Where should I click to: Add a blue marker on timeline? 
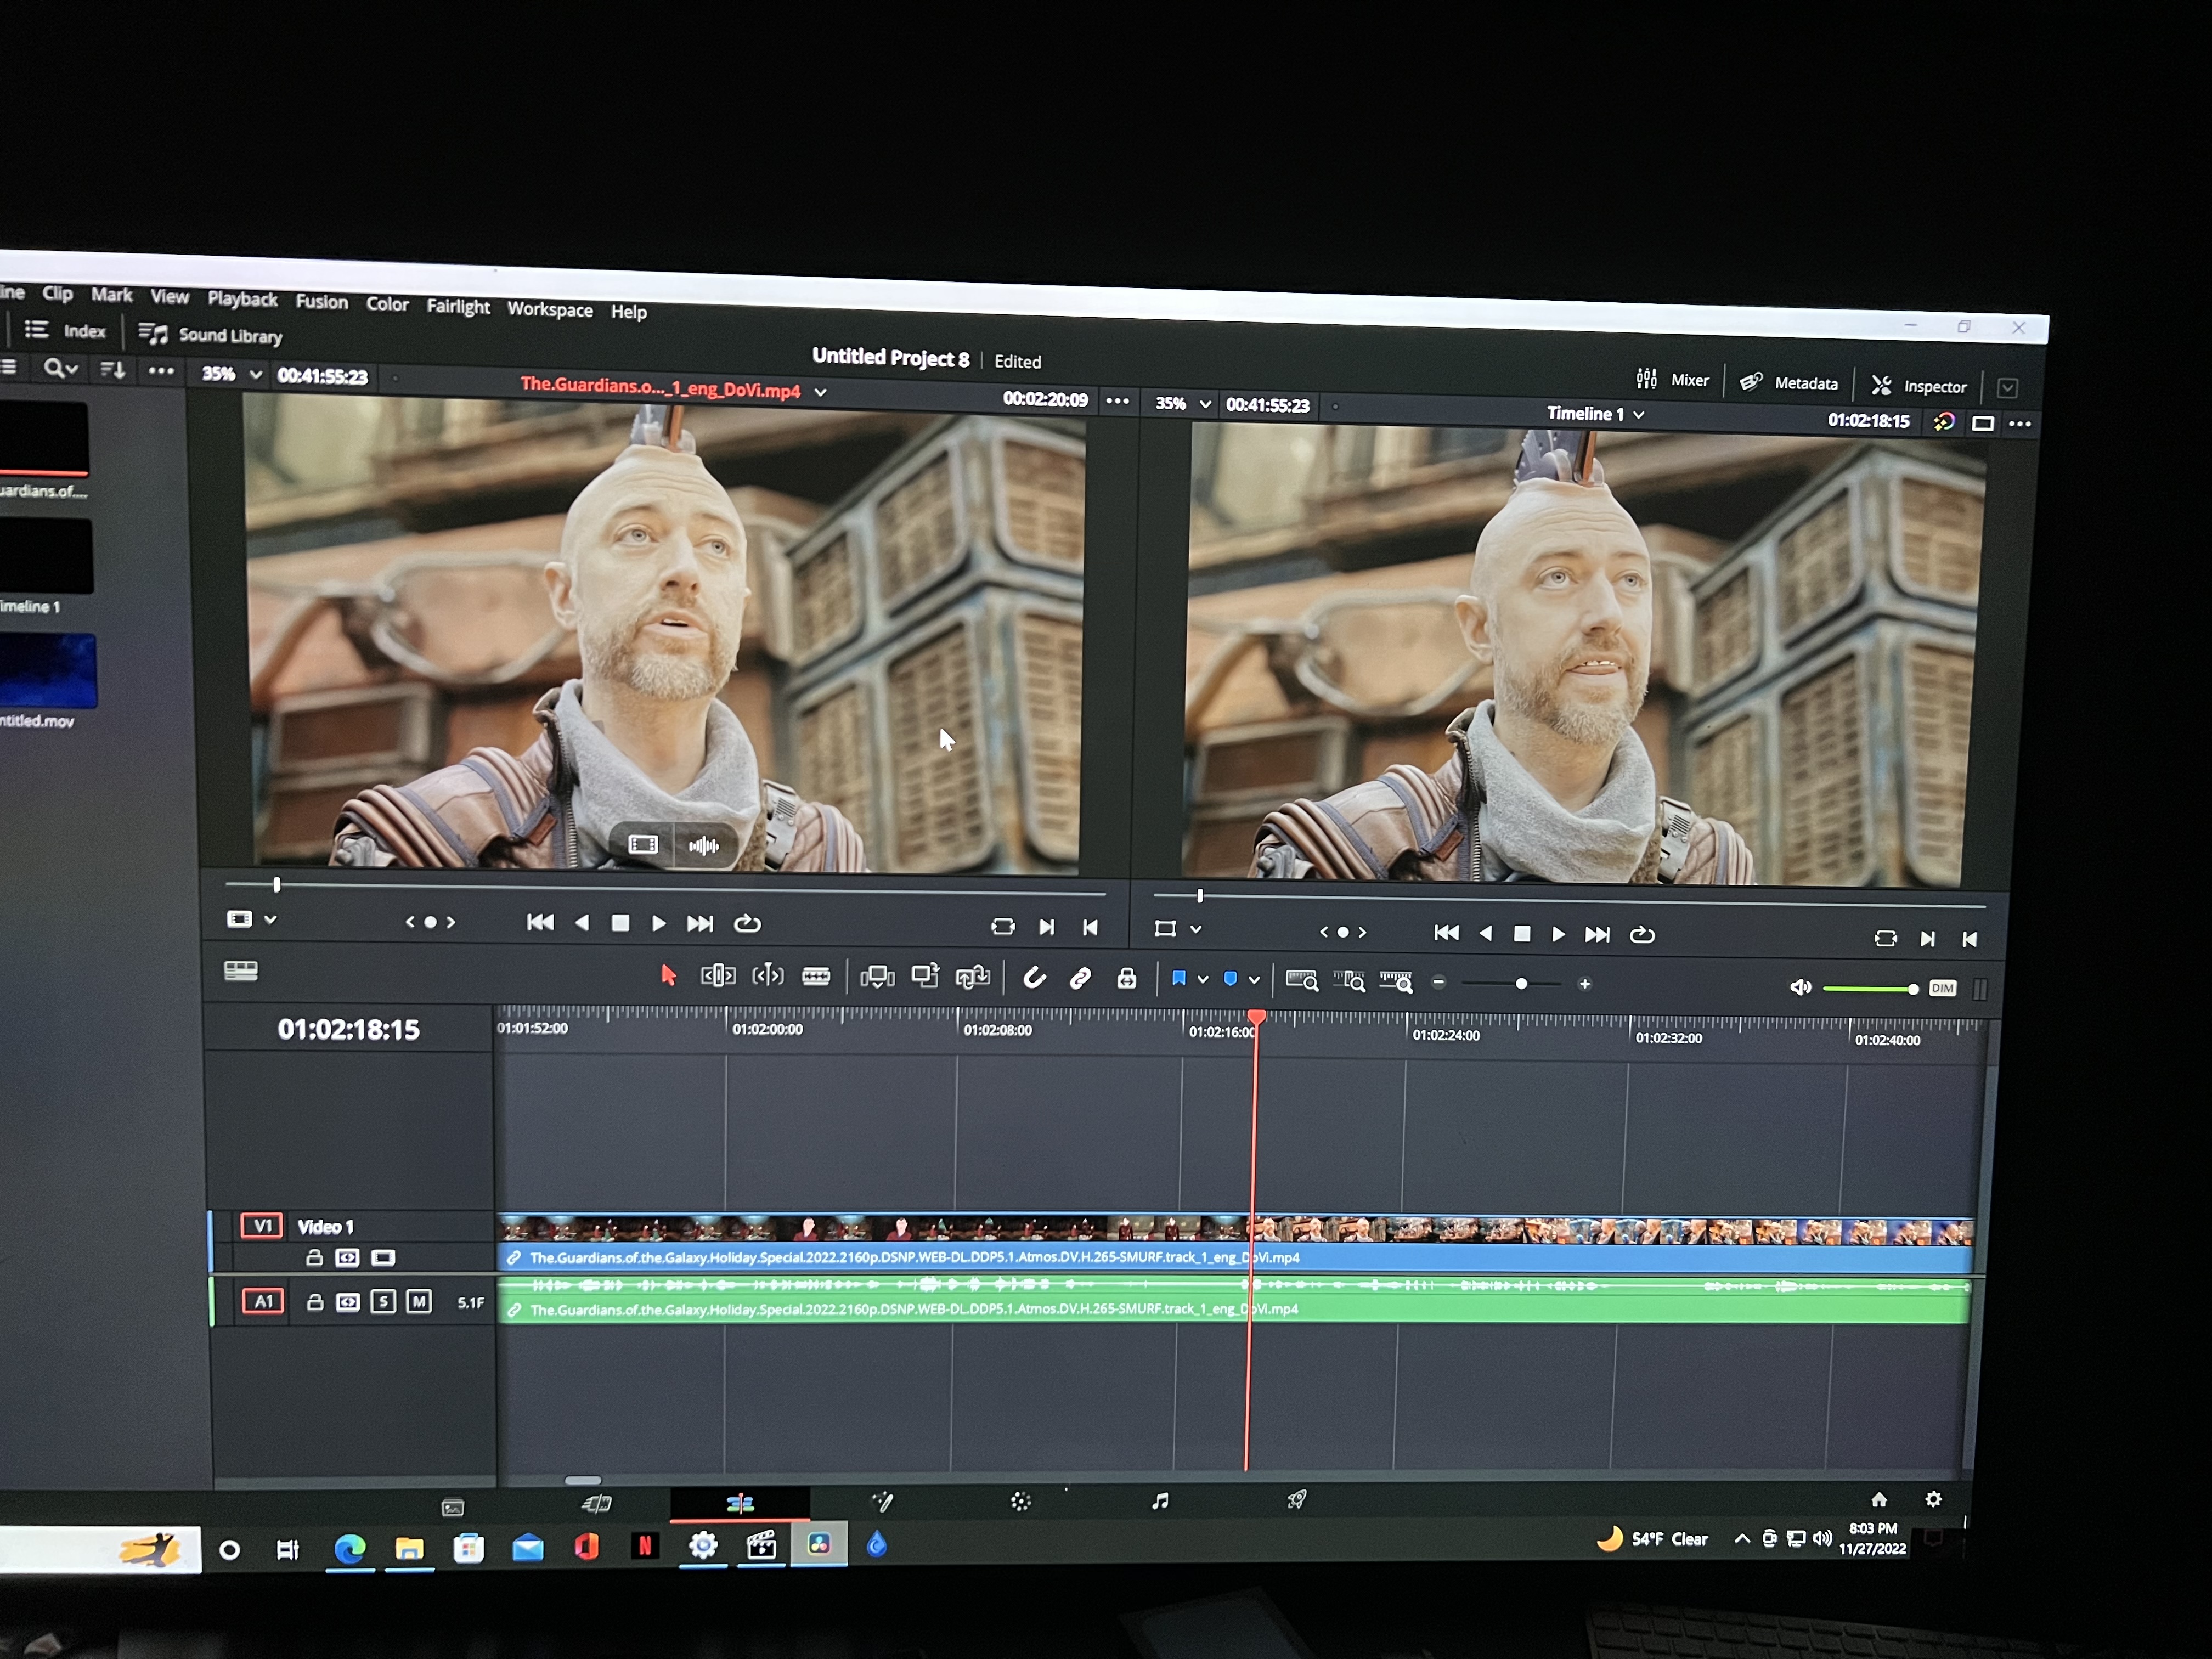[x=1231, y=980]
